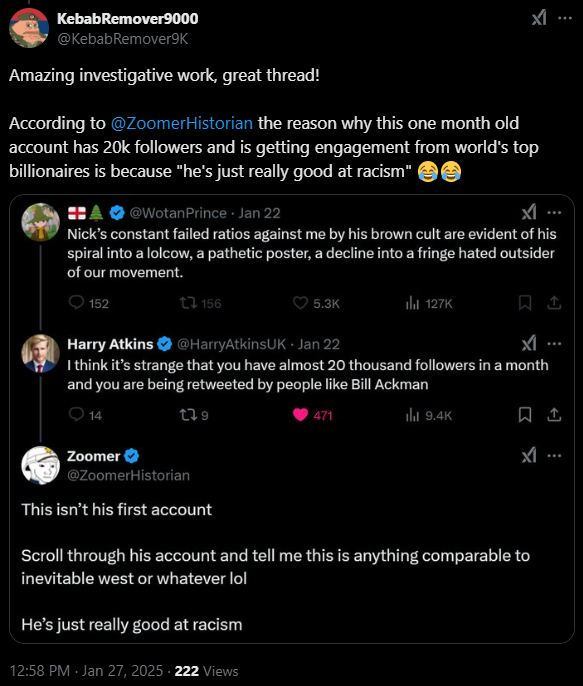
Task: Bookmark Harry Atkins' tweet
Action: [525, 415]
